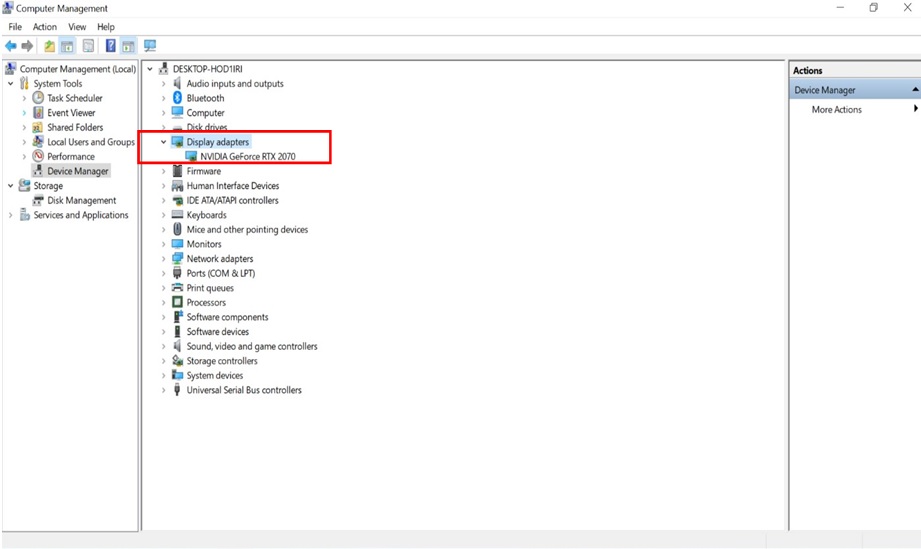Click the Processors chip icon
Image resolution: width=921 pixels, height=549 pixels.
pyautogui.click(x=177, y=302)
